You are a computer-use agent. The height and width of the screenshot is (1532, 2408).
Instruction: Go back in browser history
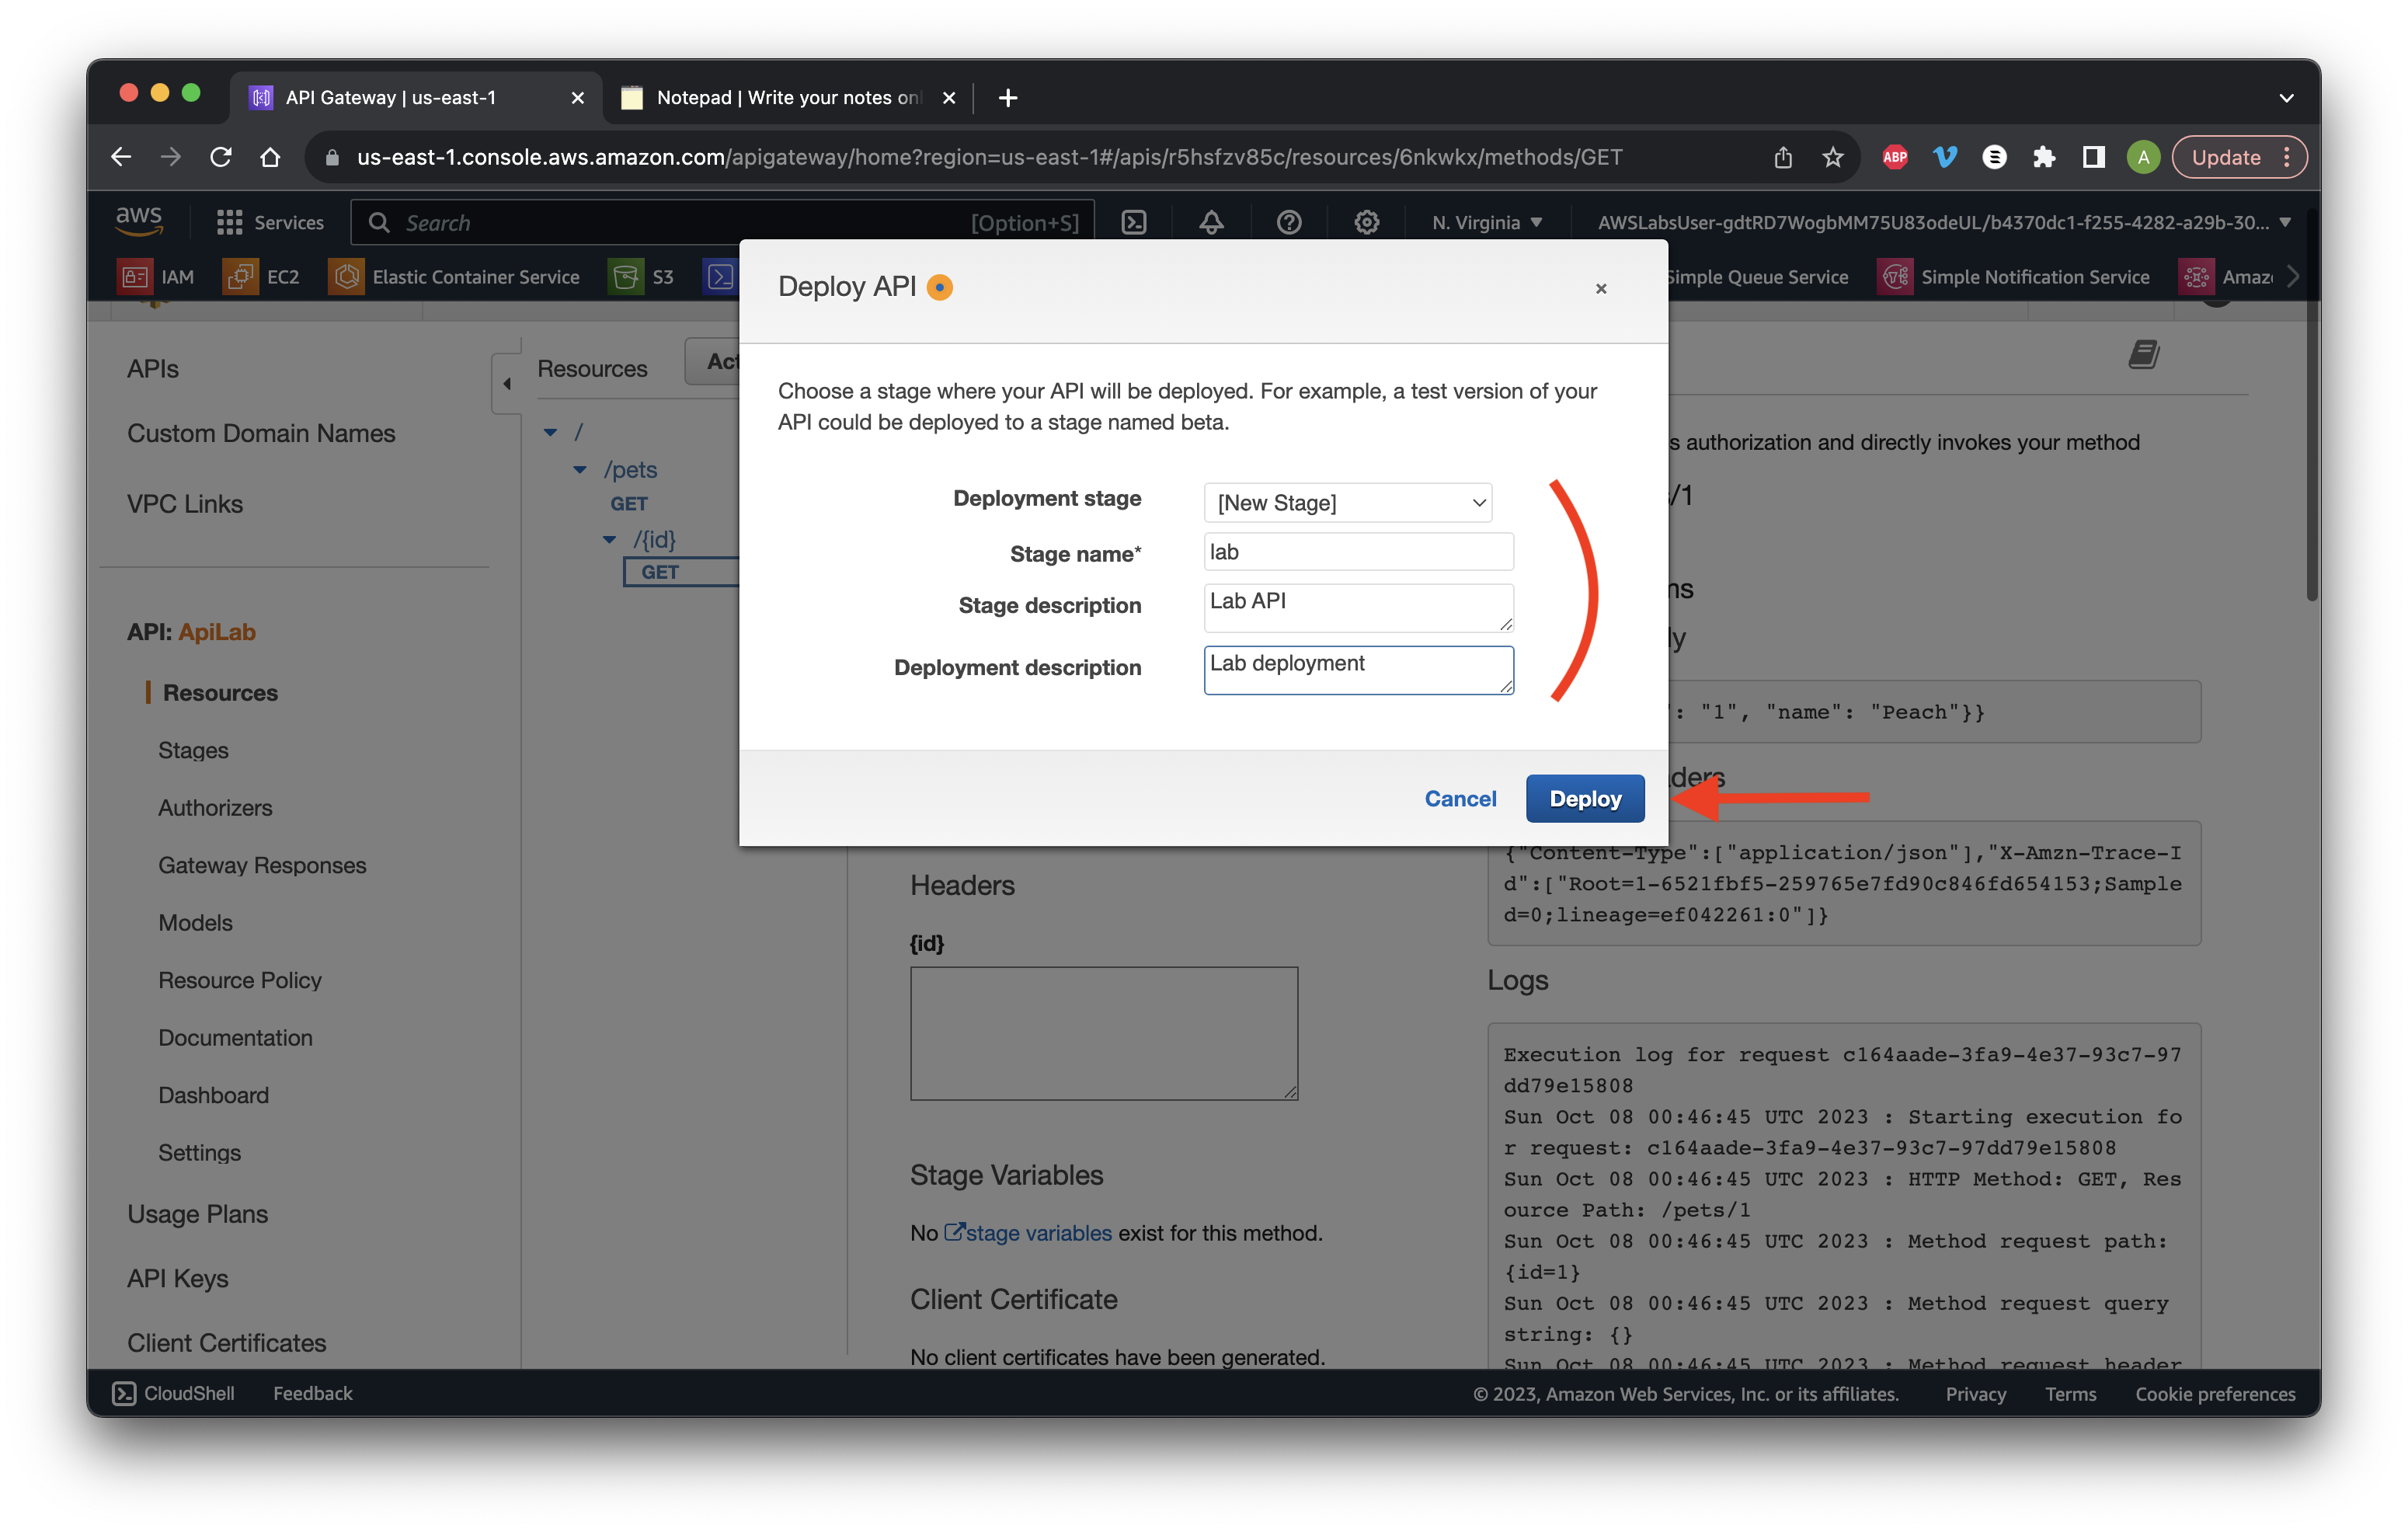(x=121, y=157)
